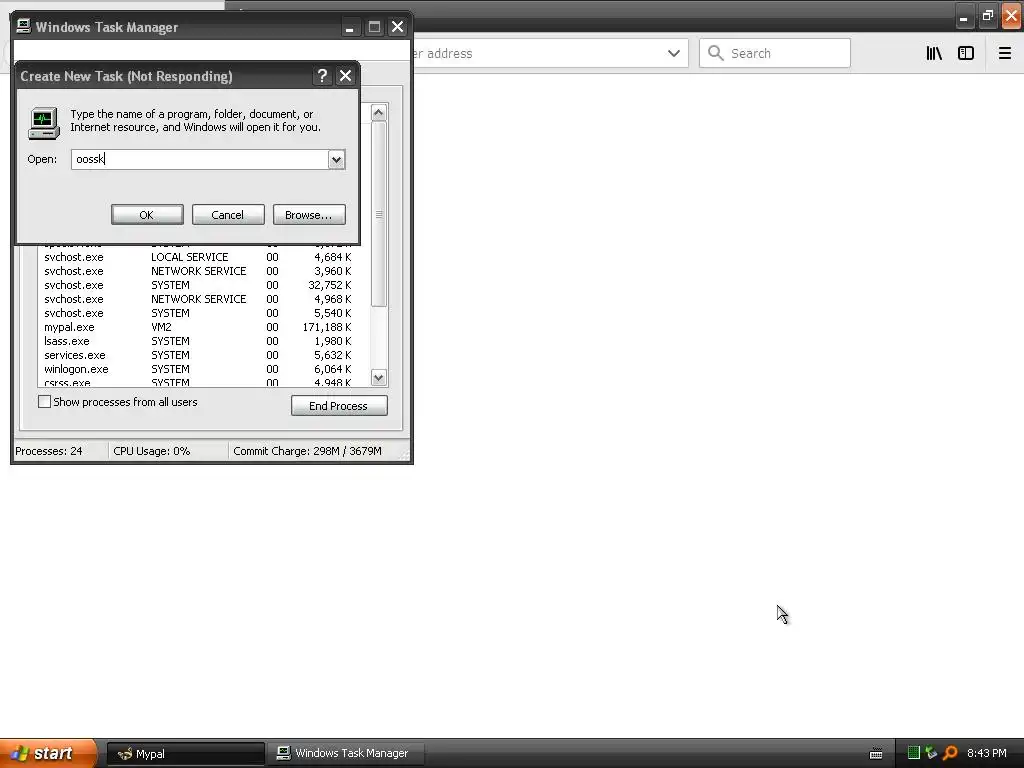This screenshot has height=768, width=1024.
Task: Maximize the Task Manager window
Action: (374, 27)
